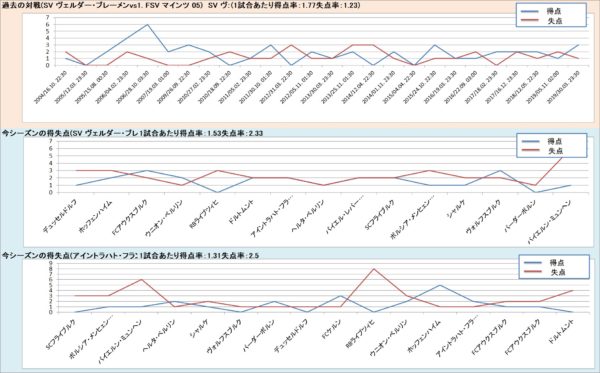Click RBライプツィヒ label in アイントラハト・フラ season chart
Screen dimensions: 600x373
(x=360, y=333)
